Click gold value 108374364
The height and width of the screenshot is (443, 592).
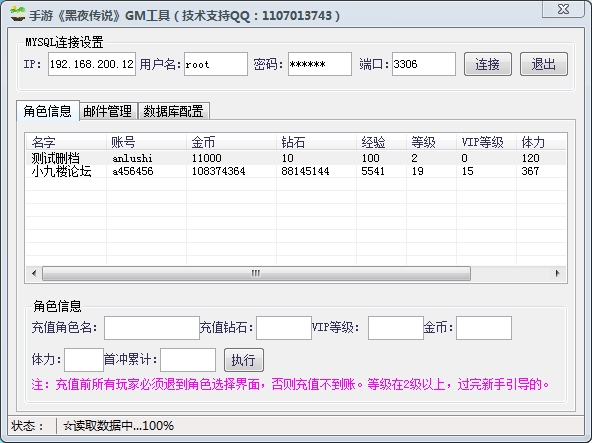point(218,171)
